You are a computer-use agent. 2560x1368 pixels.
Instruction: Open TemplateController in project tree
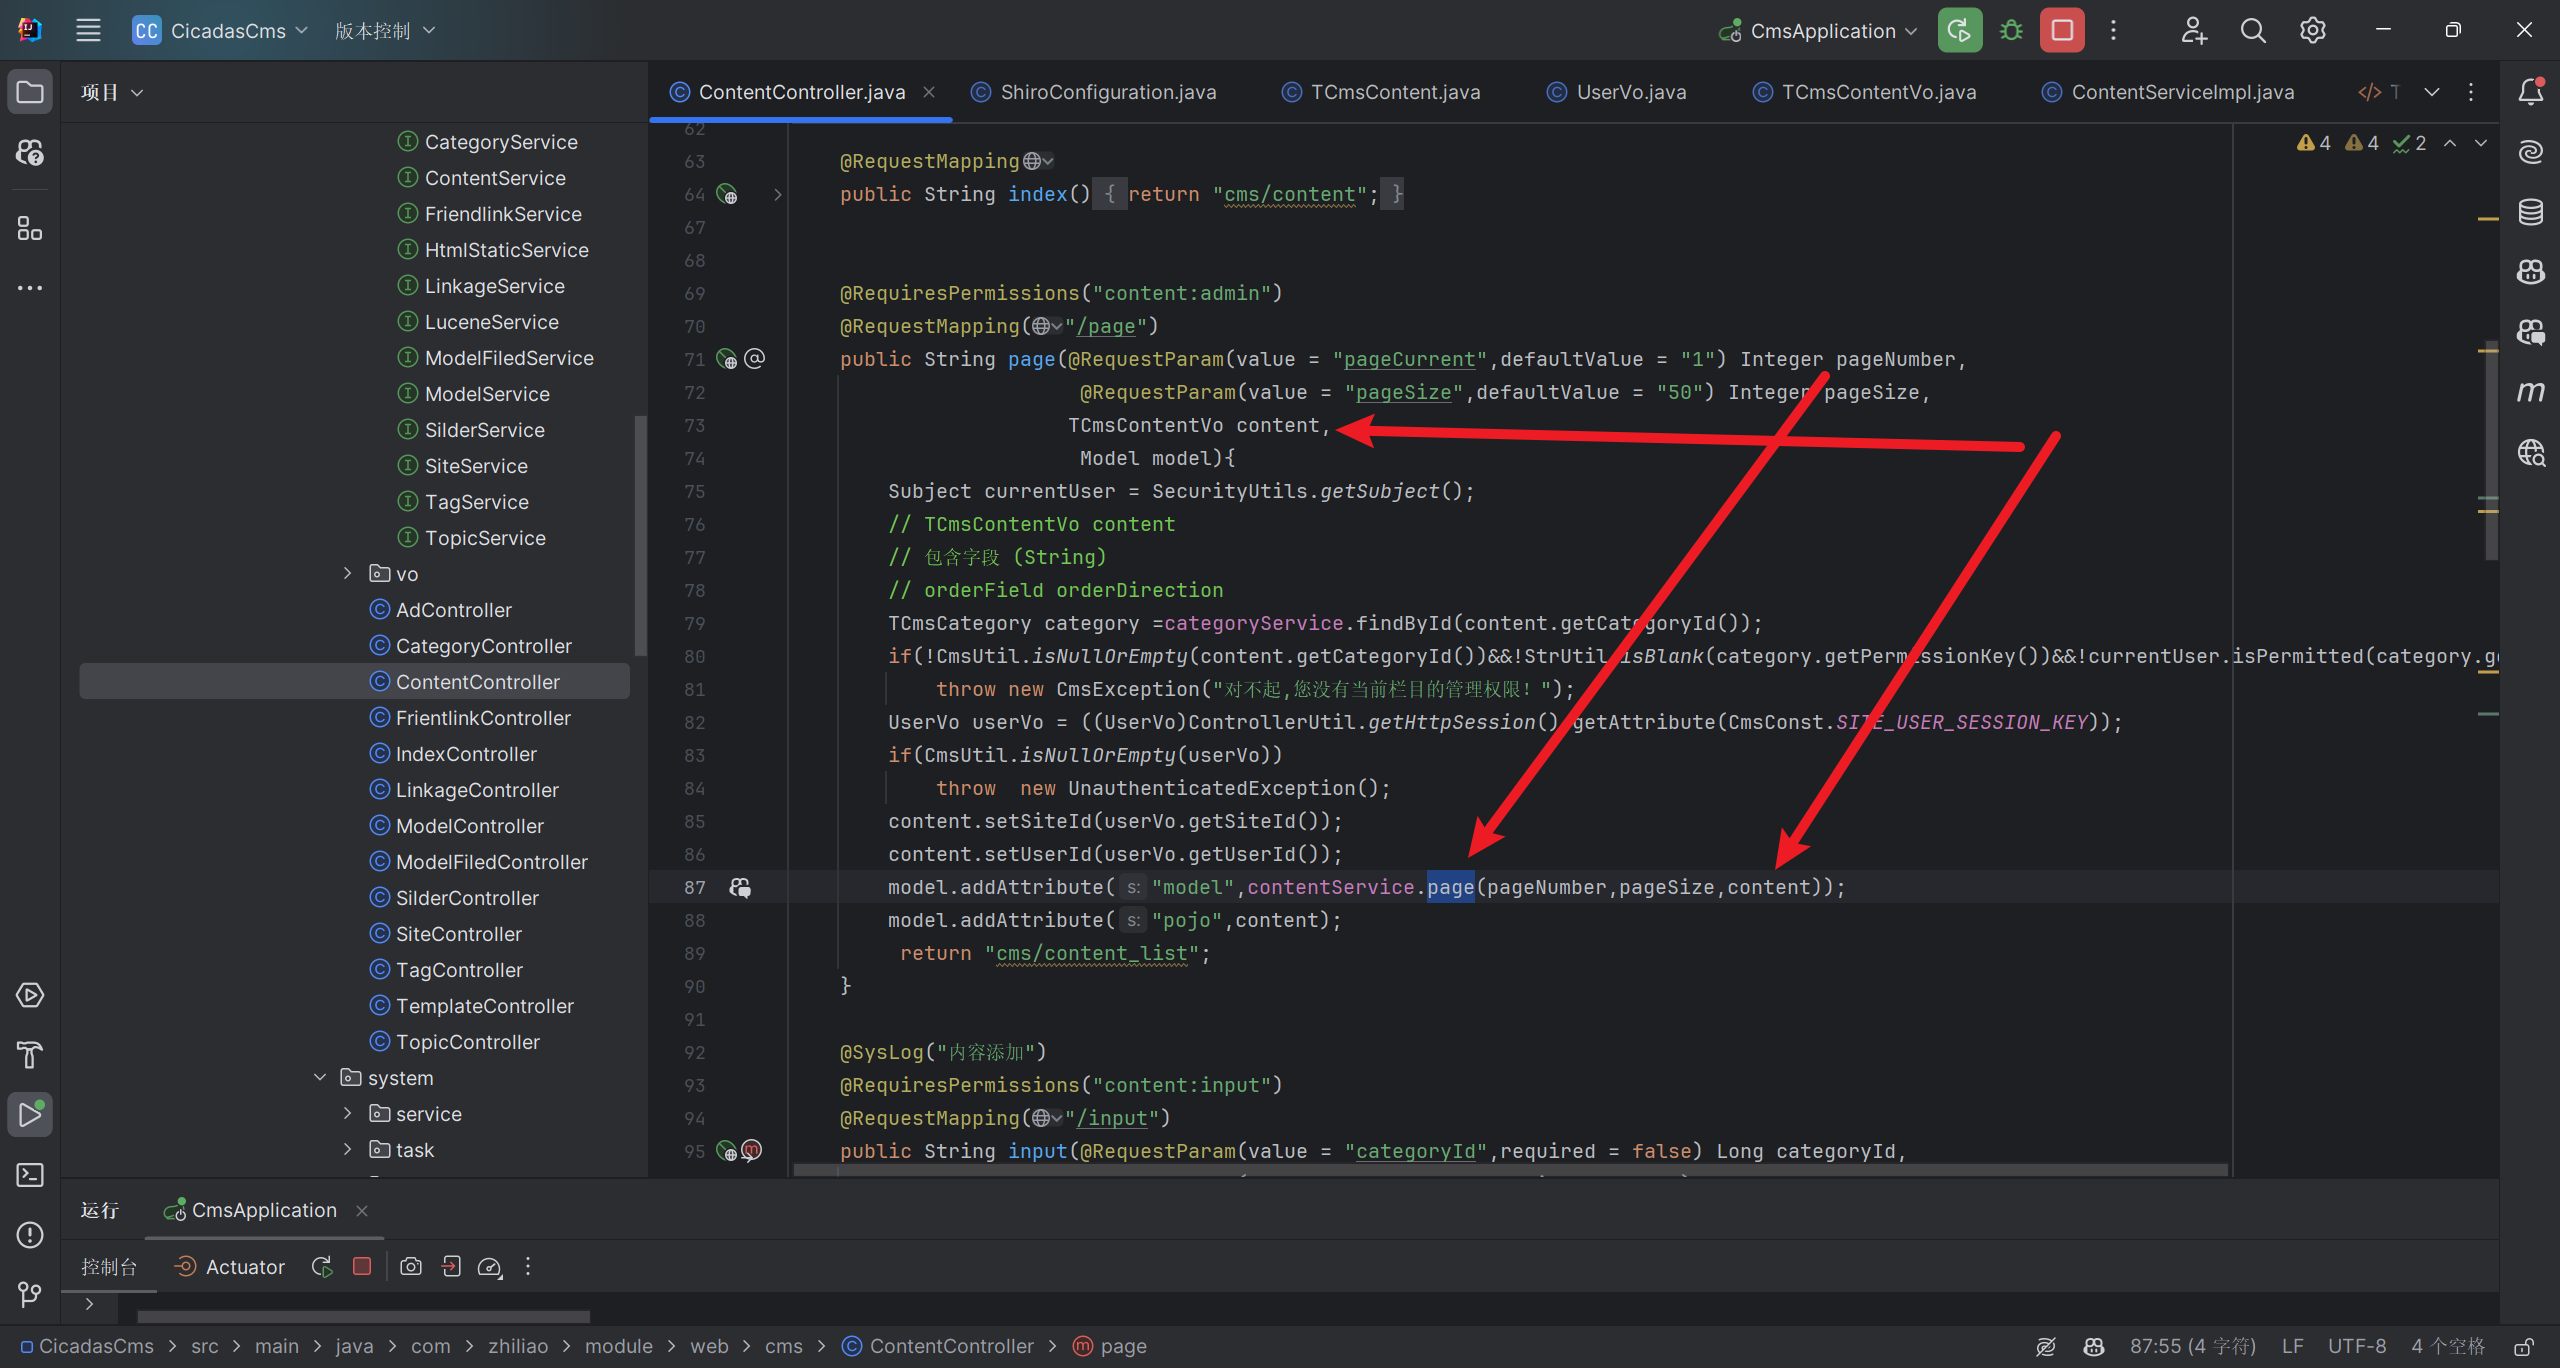484,1005
